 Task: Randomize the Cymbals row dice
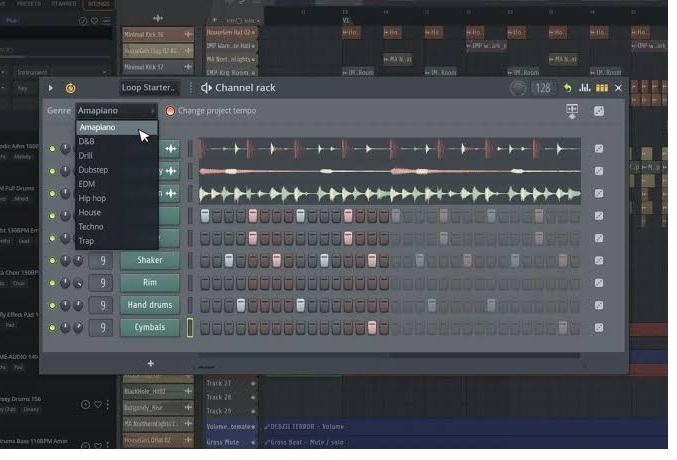click(599, 327)
